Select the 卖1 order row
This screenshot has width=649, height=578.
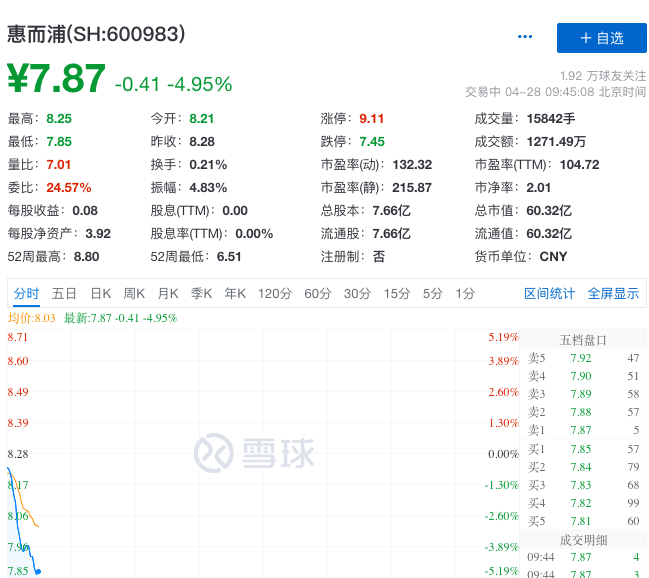click(x=583, y=430)
